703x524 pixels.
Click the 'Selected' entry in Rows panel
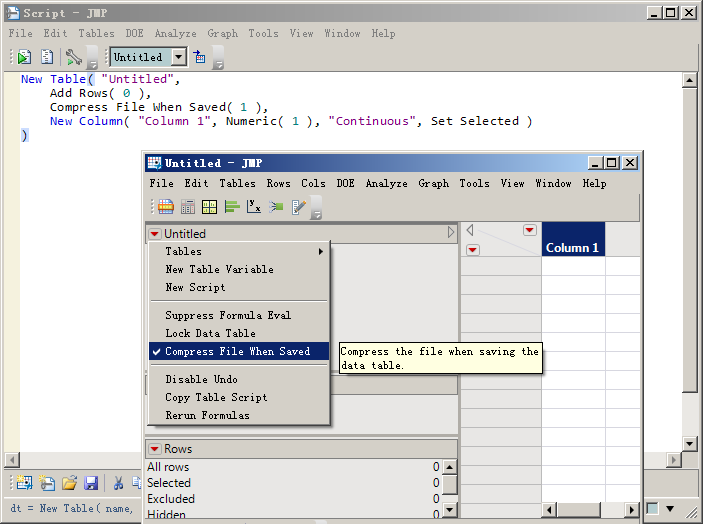pos(294,483)
